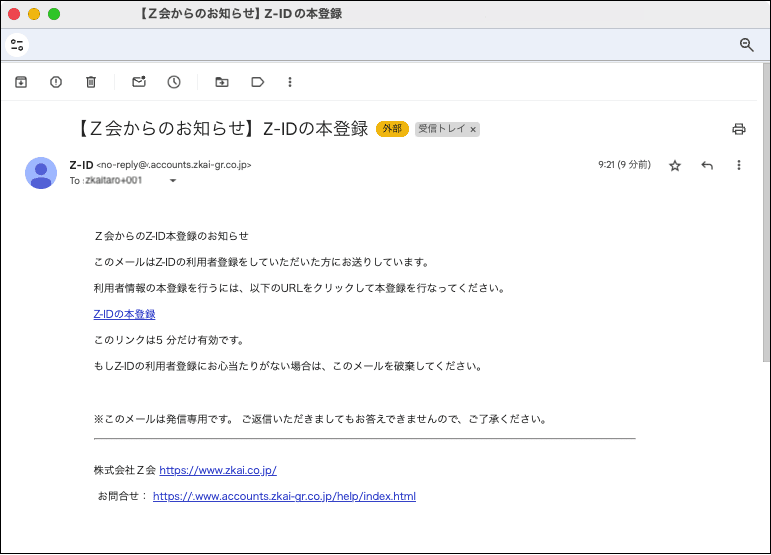The width and height of the screenshot is (771, 555).
Task: Mark the message as unread
Action: 139,82
